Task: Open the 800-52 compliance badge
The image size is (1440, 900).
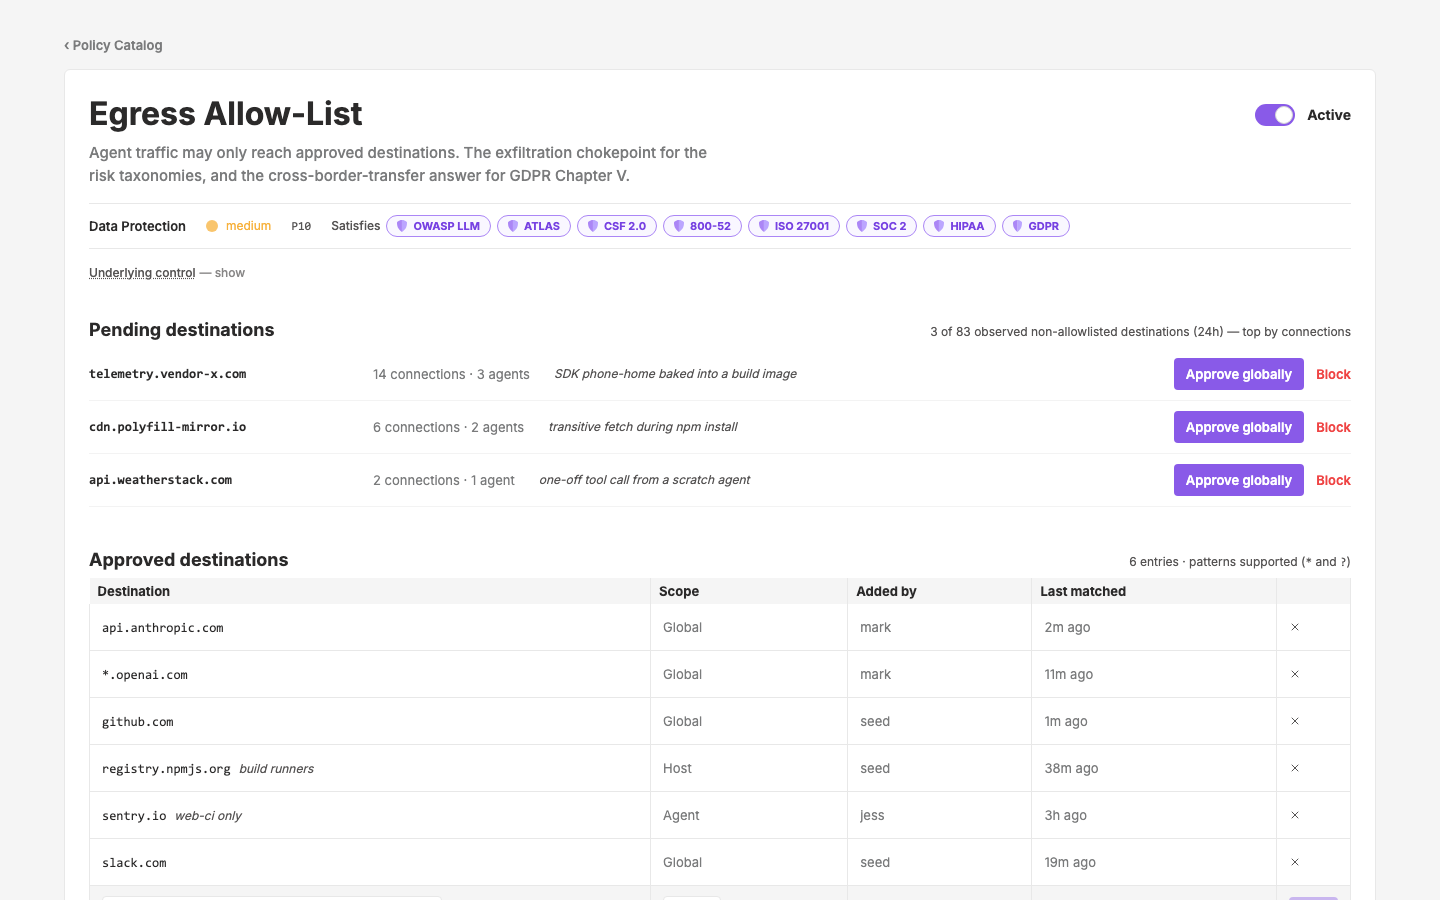Action: 702,226
